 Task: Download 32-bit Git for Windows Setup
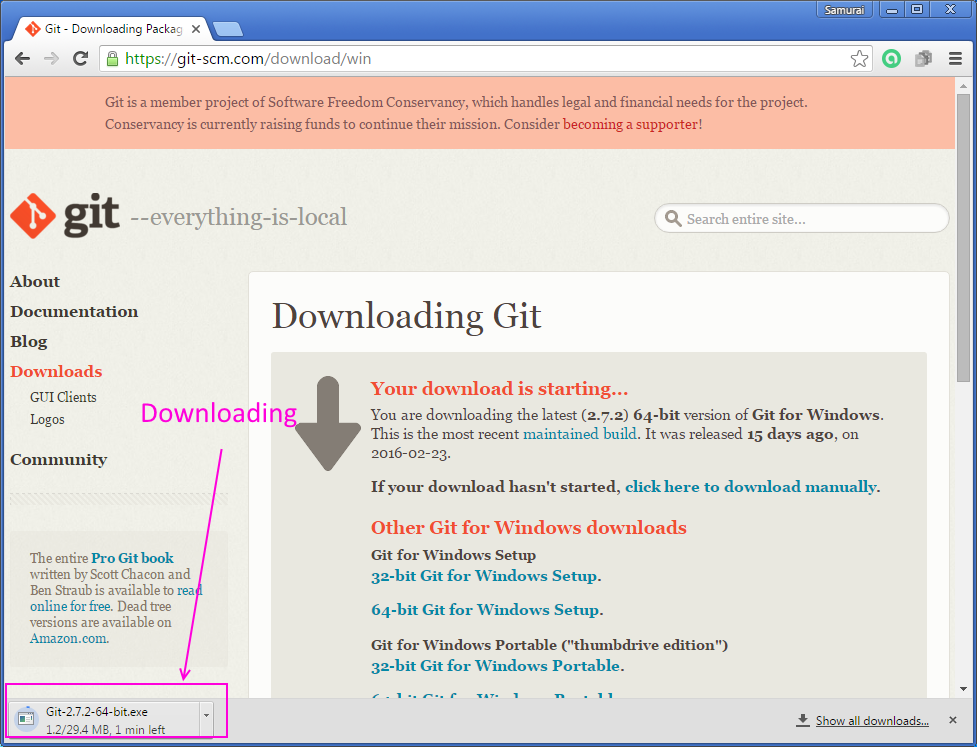(x=484, y=576)
